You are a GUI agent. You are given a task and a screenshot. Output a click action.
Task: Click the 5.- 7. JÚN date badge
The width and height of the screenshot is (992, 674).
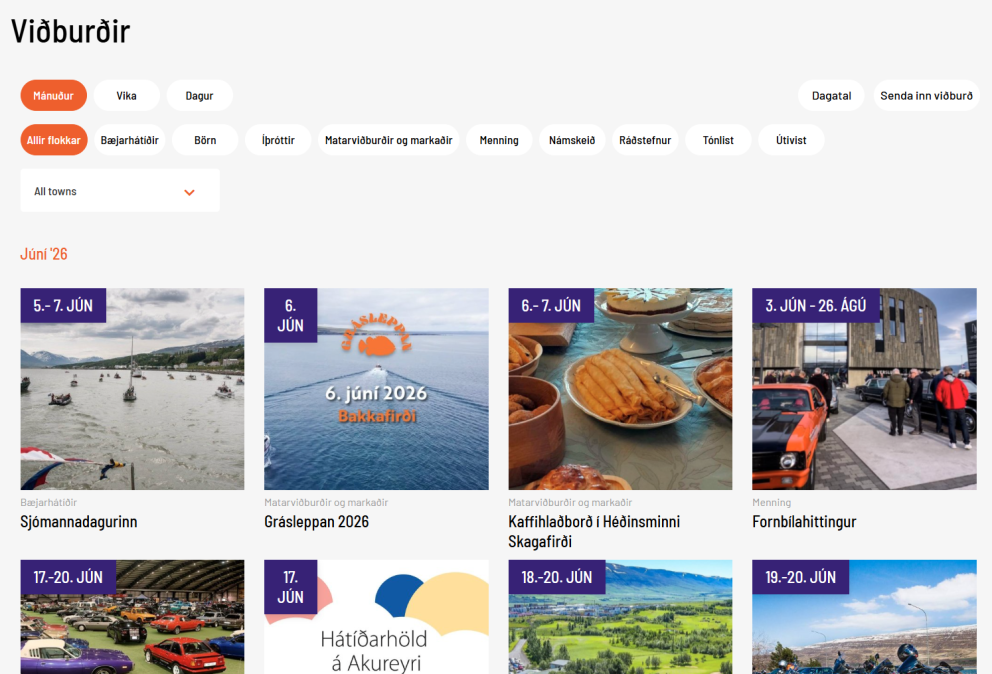pos(63,306)
